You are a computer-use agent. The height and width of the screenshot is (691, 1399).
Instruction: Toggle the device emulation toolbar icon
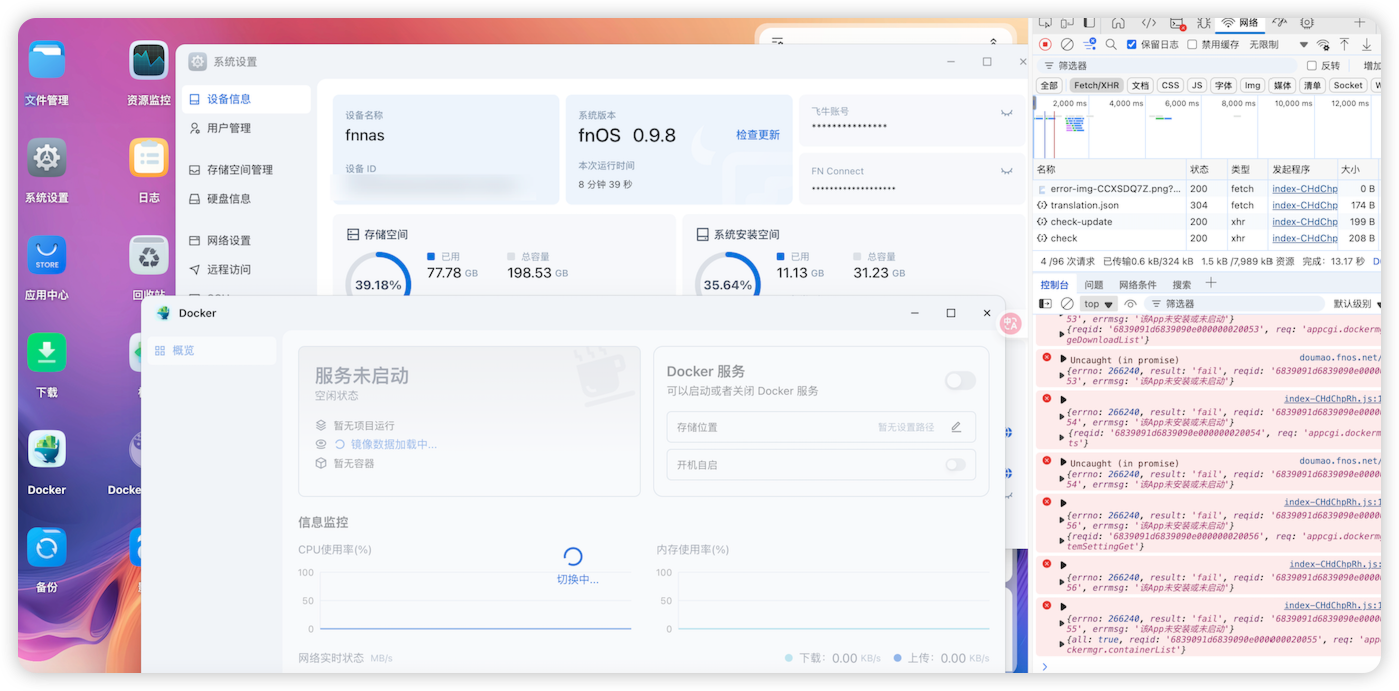(x=1066, y=23)
